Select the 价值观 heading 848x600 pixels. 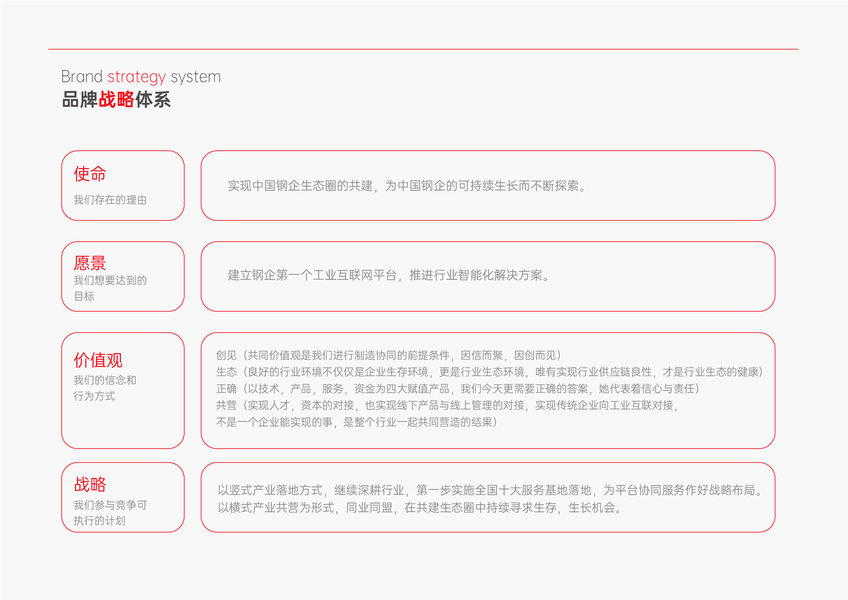[x=98, y=360]
